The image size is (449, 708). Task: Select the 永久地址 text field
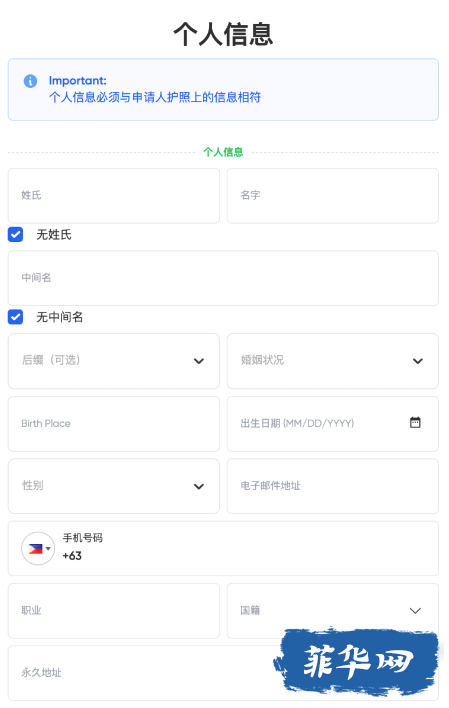tap(223, 673)
